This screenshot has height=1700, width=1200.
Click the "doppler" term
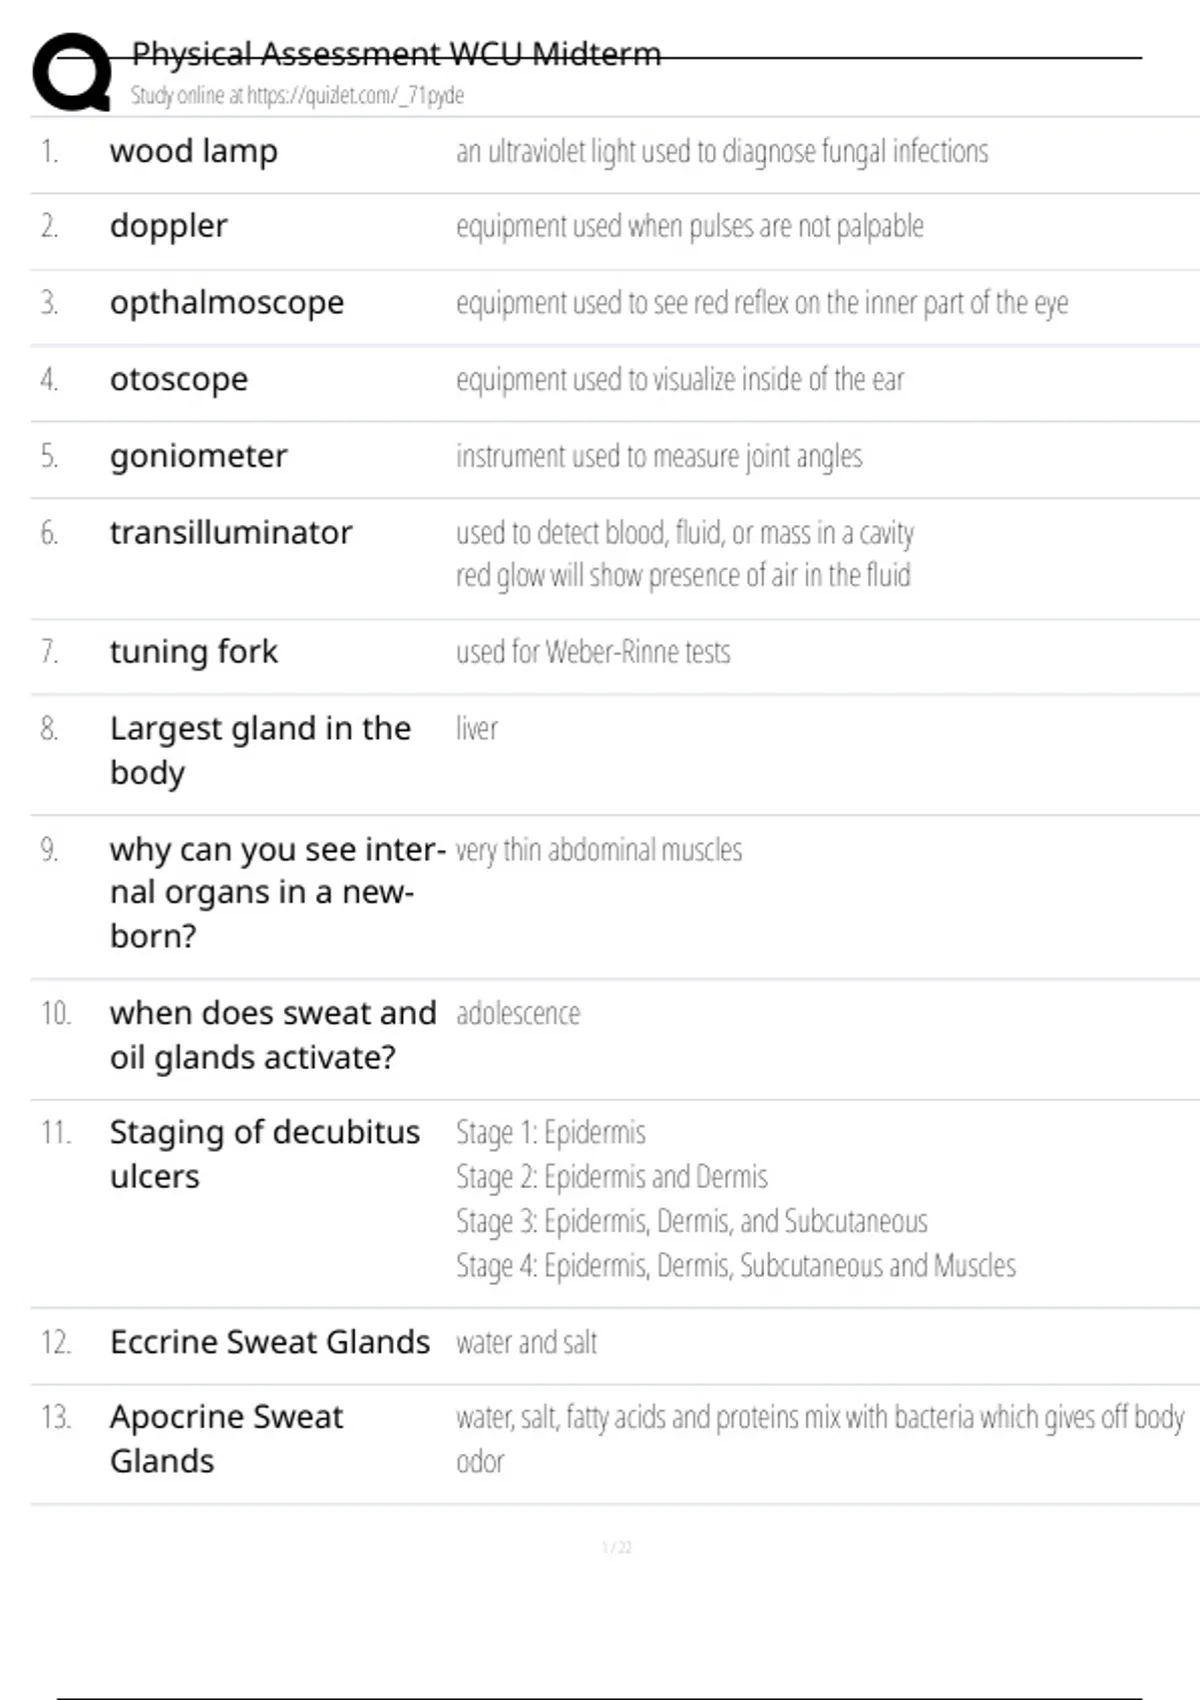coord(169,227)
